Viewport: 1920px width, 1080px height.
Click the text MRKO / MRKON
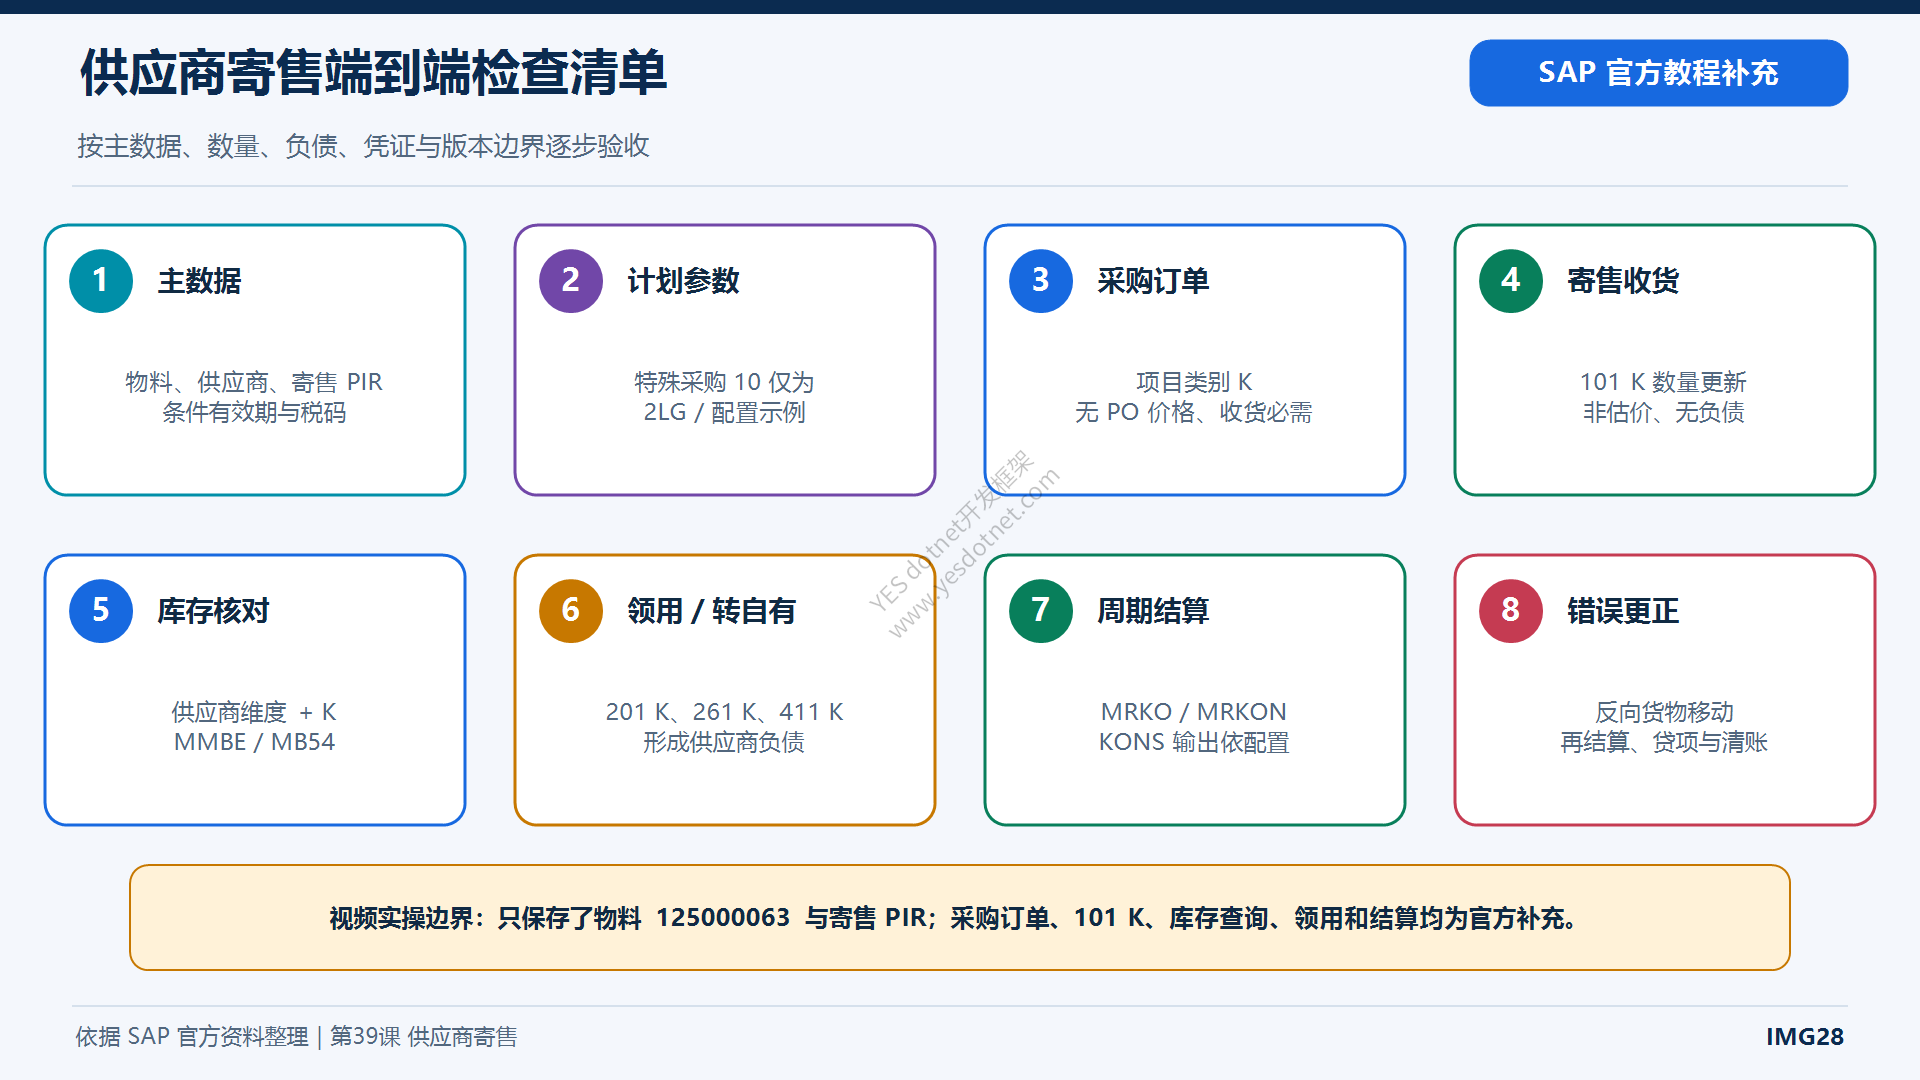(1194, 712)
